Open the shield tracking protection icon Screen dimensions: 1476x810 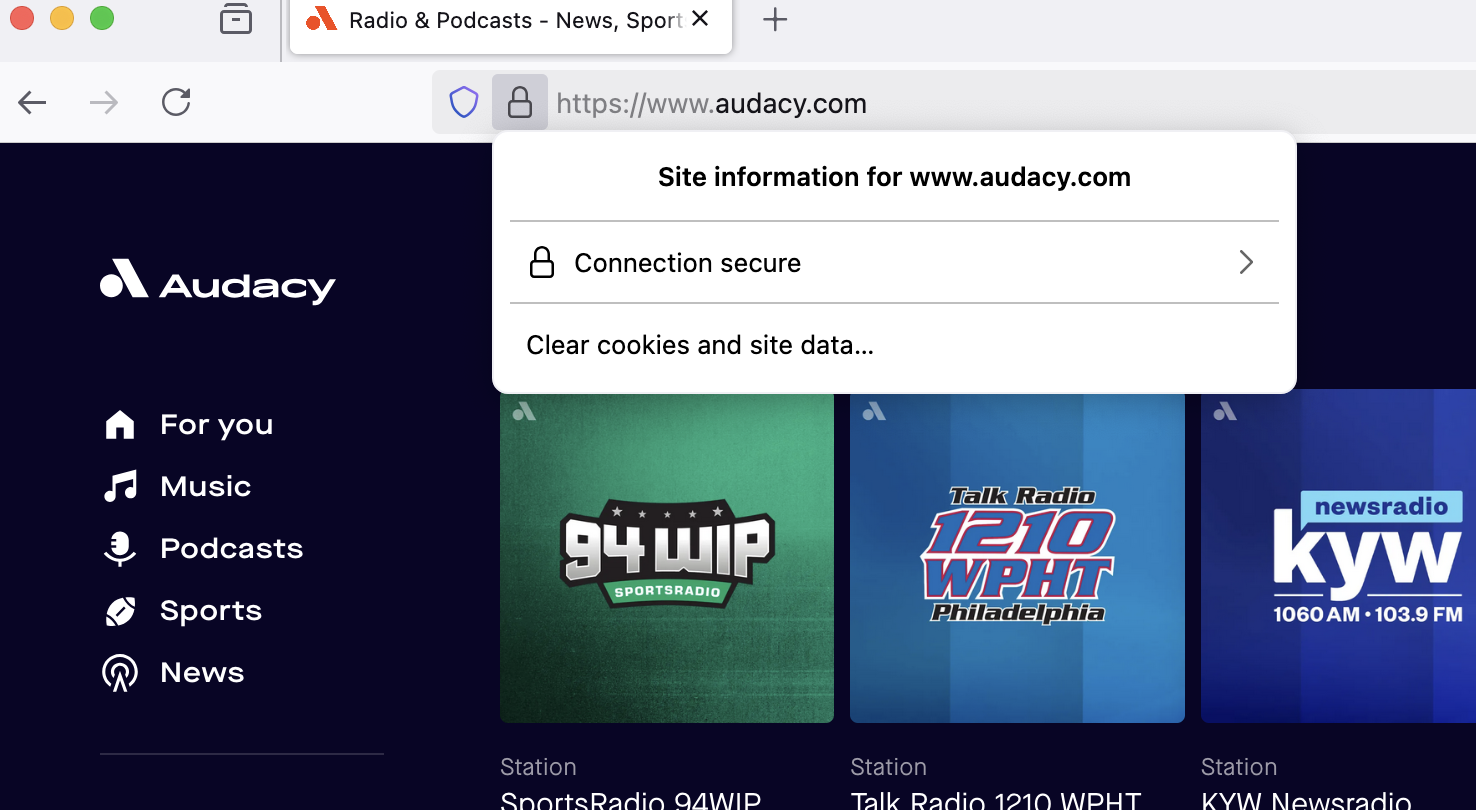point(463,102)
